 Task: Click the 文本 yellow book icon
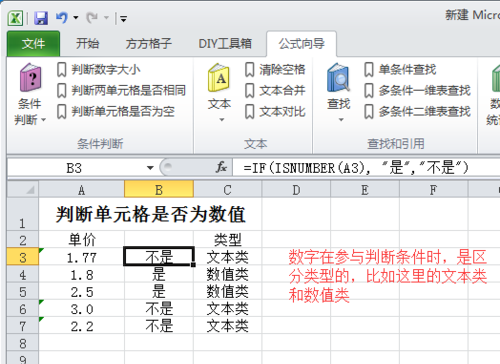point(219,78)
